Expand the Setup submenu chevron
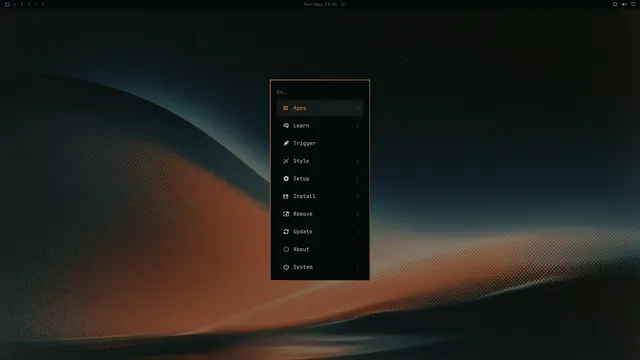 (358, 179)
